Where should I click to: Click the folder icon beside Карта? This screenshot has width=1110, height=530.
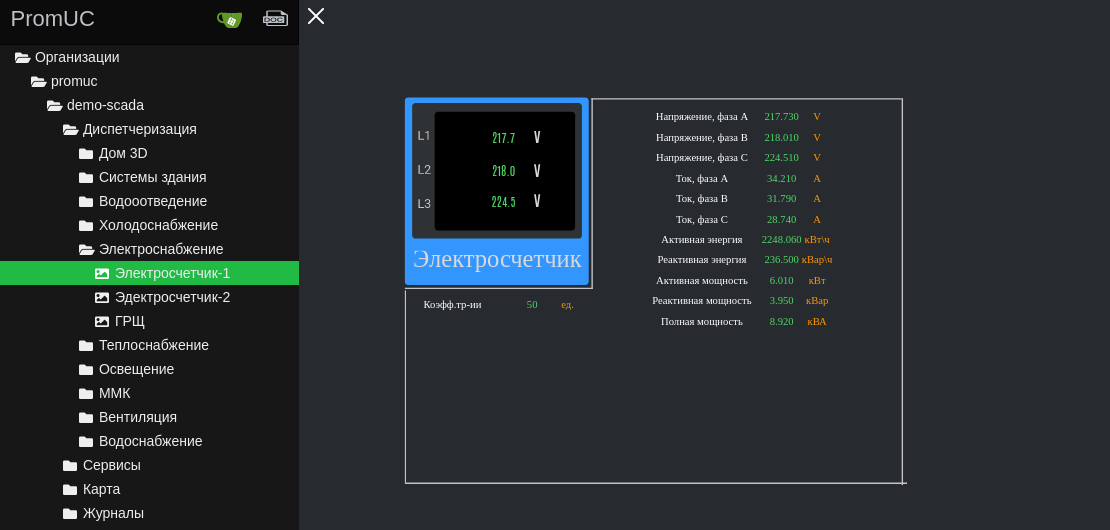(70, 489)
